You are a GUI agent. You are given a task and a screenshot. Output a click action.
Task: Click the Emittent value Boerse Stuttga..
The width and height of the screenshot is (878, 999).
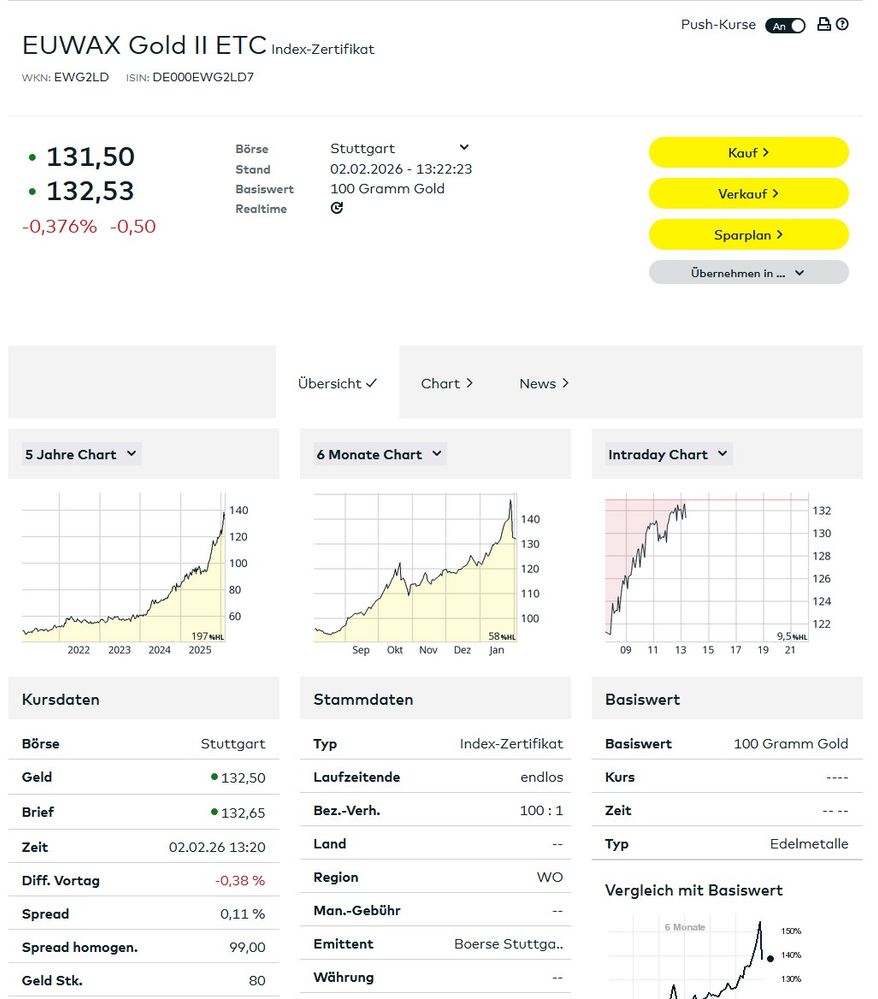coord(508,944)
